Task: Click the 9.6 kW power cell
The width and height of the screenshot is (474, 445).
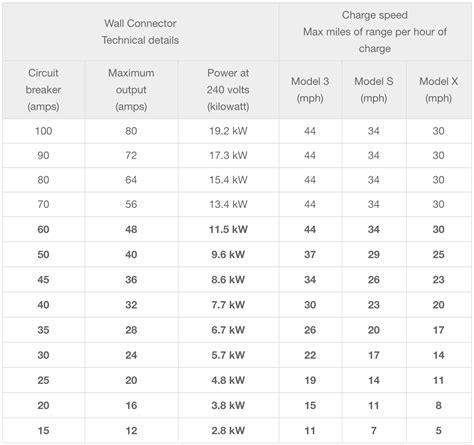Action: pos(228,254)
